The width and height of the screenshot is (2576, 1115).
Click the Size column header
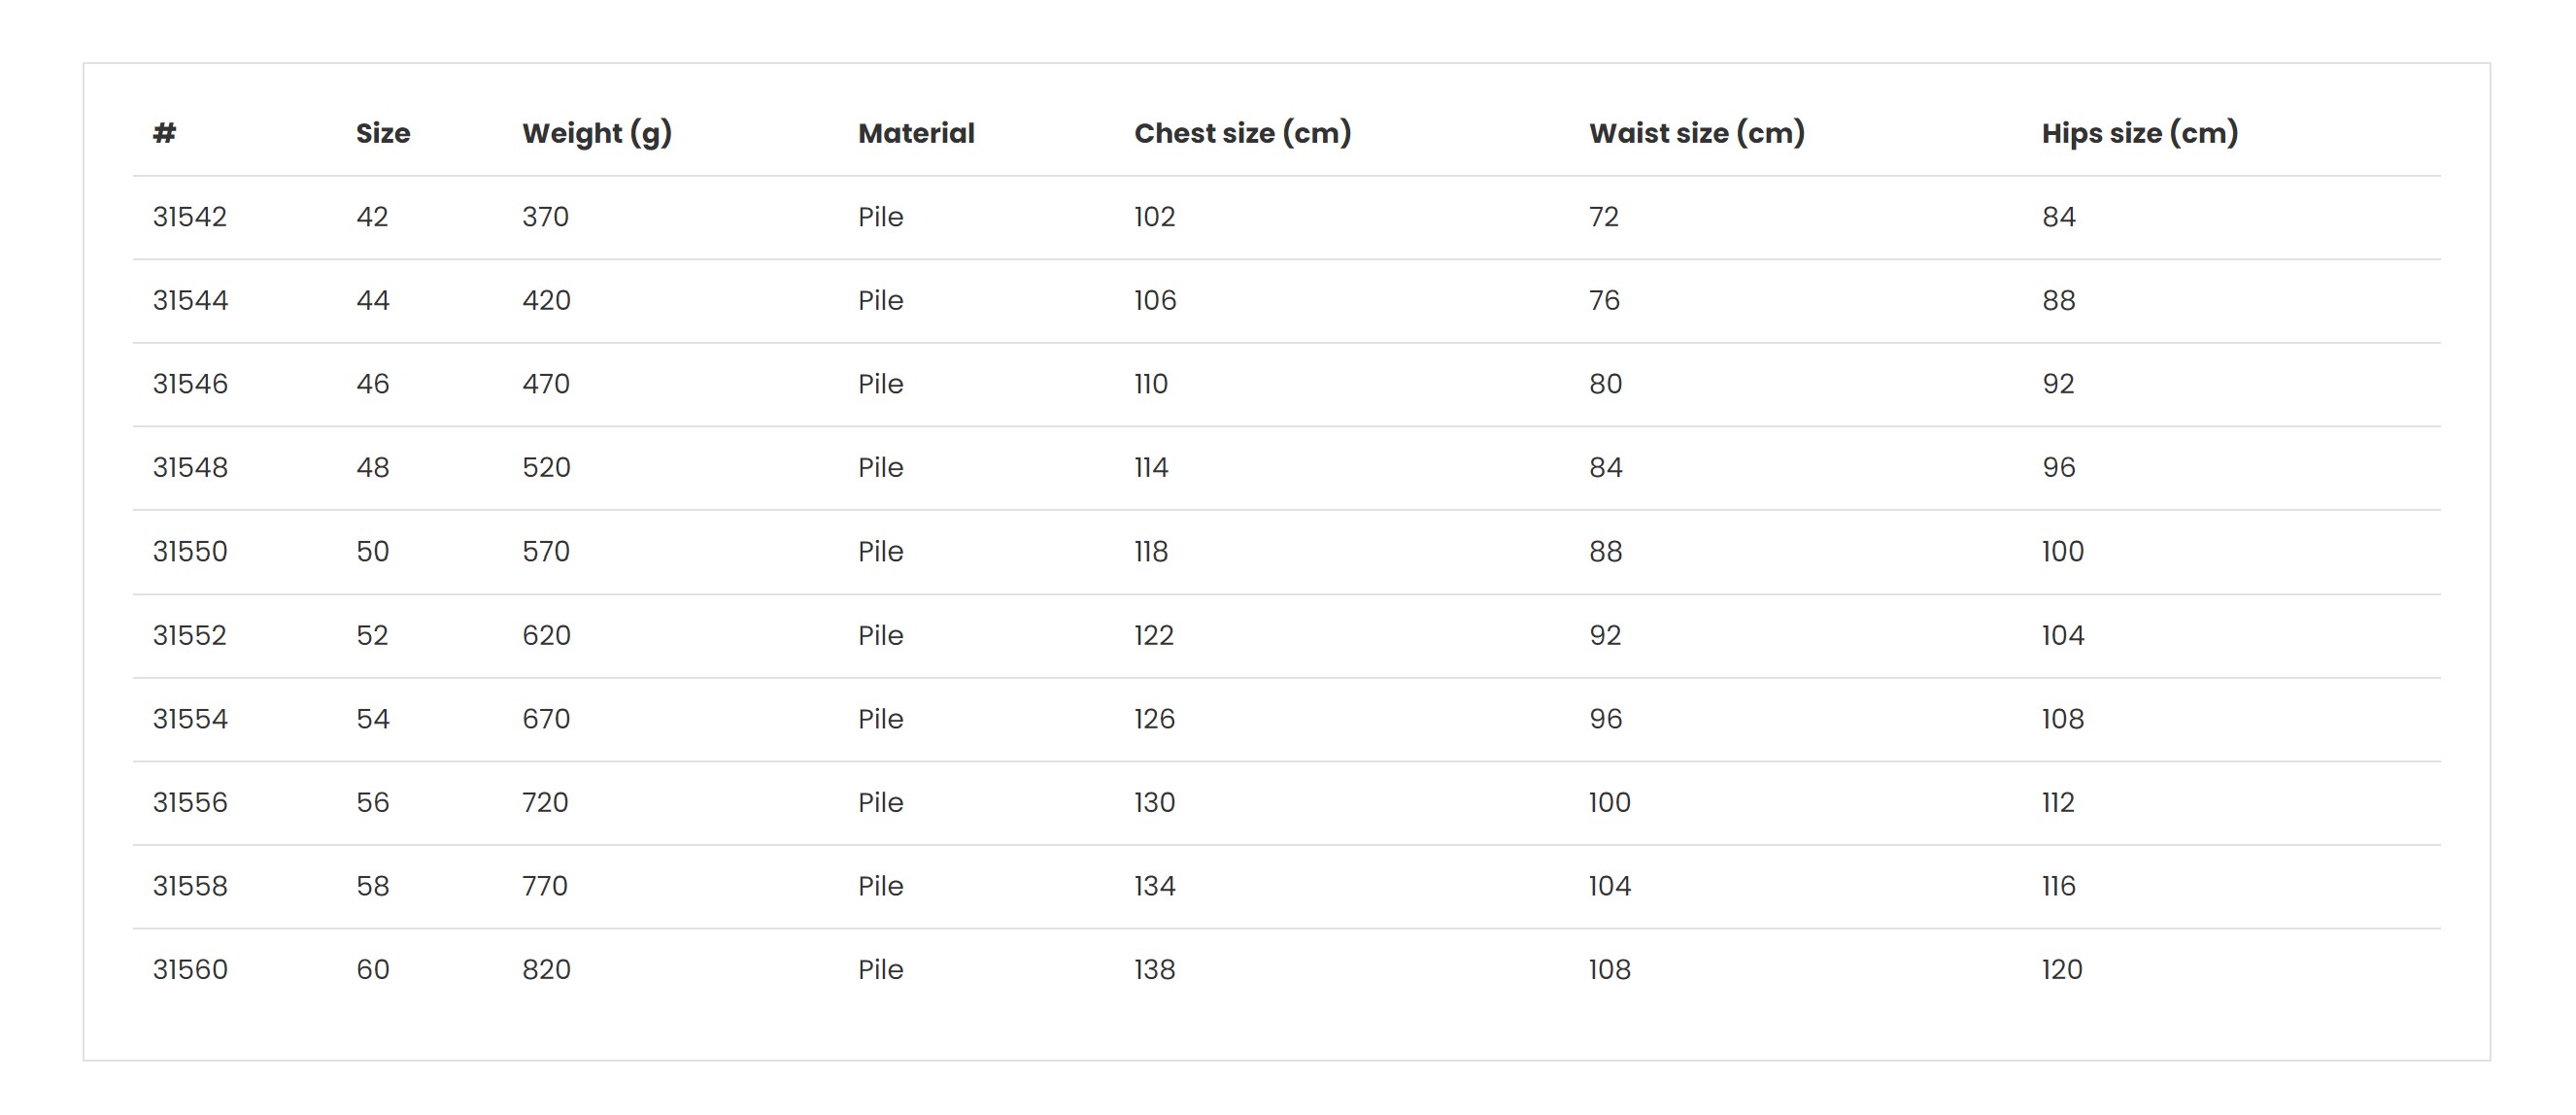[383, 133]
